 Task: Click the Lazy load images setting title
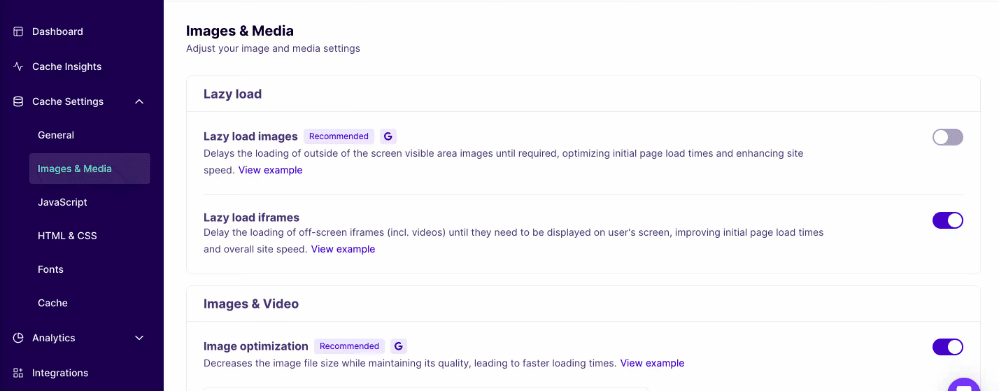click(250, 136)
